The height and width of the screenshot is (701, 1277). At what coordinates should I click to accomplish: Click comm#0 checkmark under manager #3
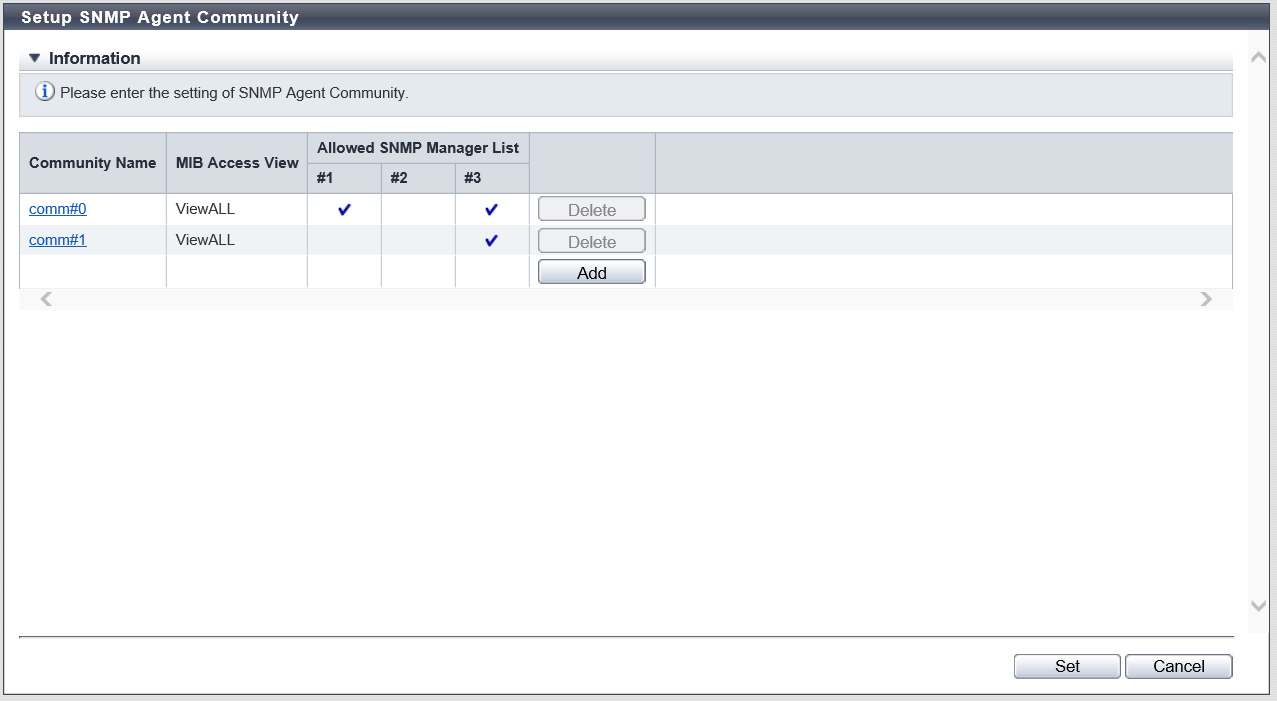(491, 210)
